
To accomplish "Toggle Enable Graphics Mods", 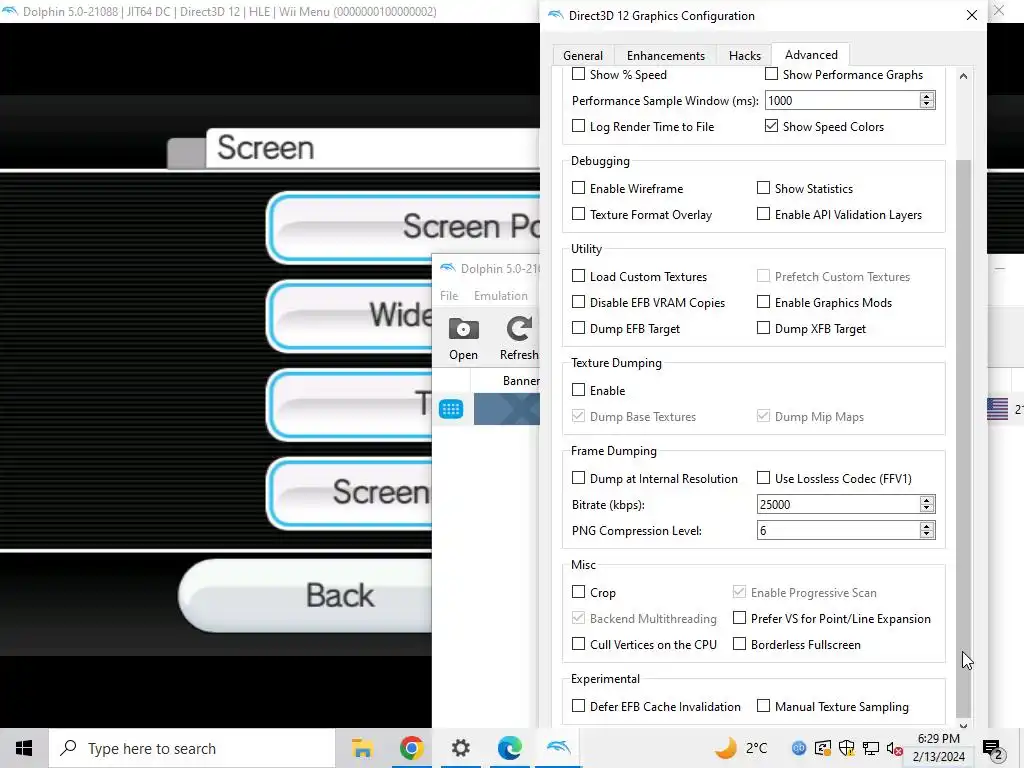I will tap(763, 302).
